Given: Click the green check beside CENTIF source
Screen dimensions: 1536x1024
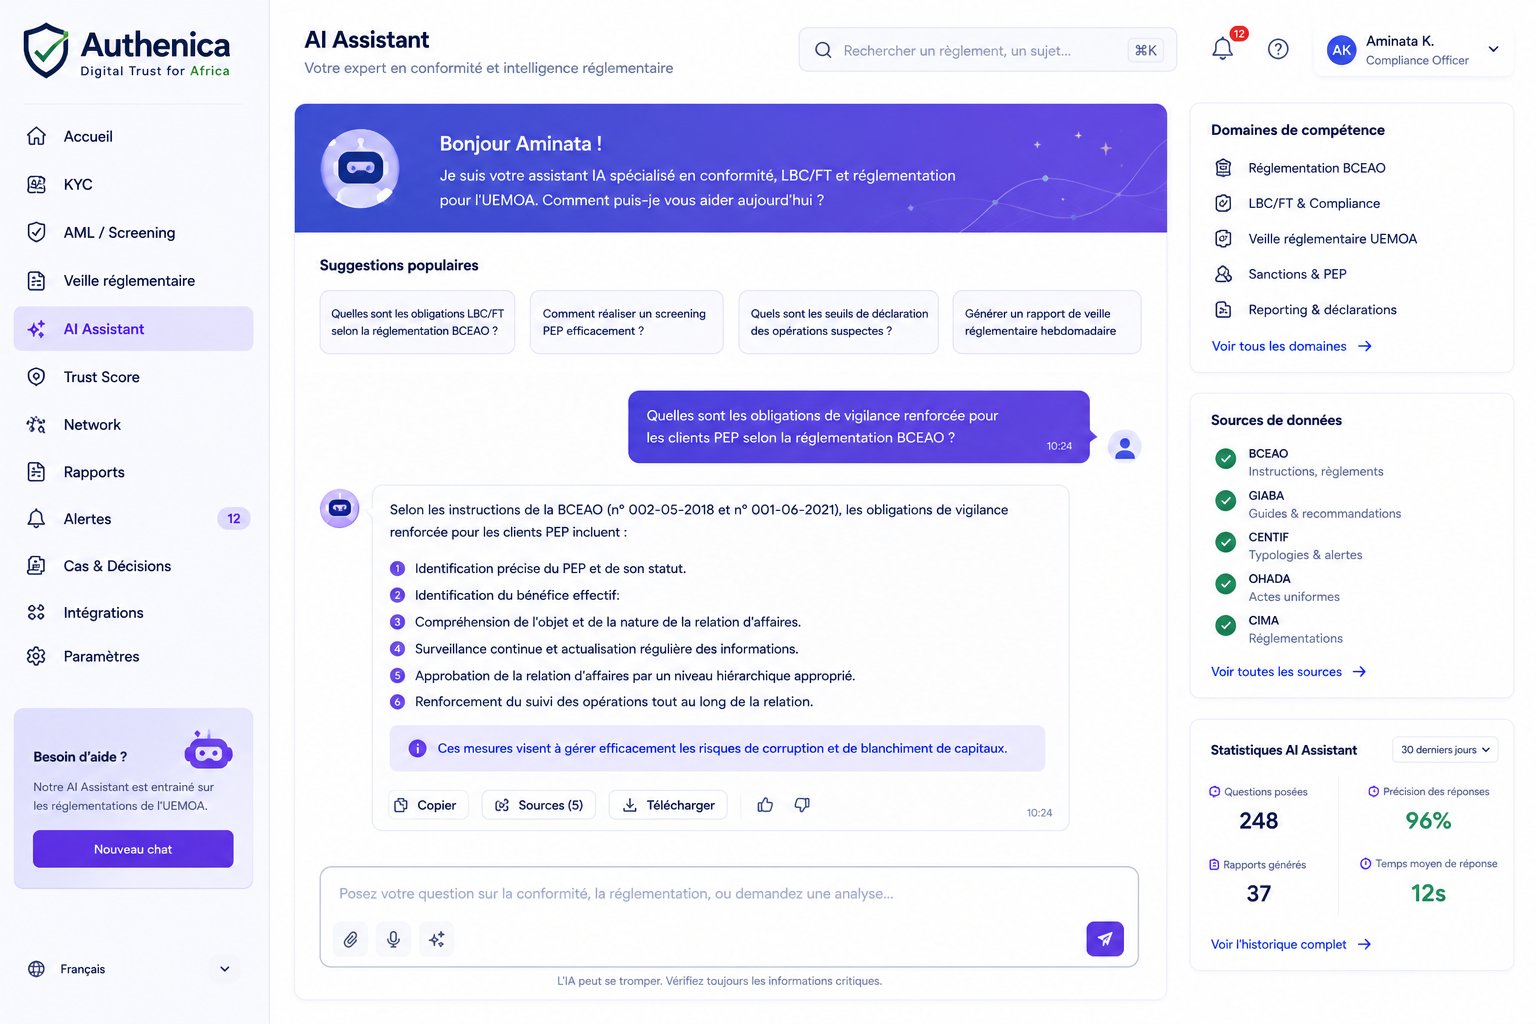Looking at the screenshot, I should 1225,542.
